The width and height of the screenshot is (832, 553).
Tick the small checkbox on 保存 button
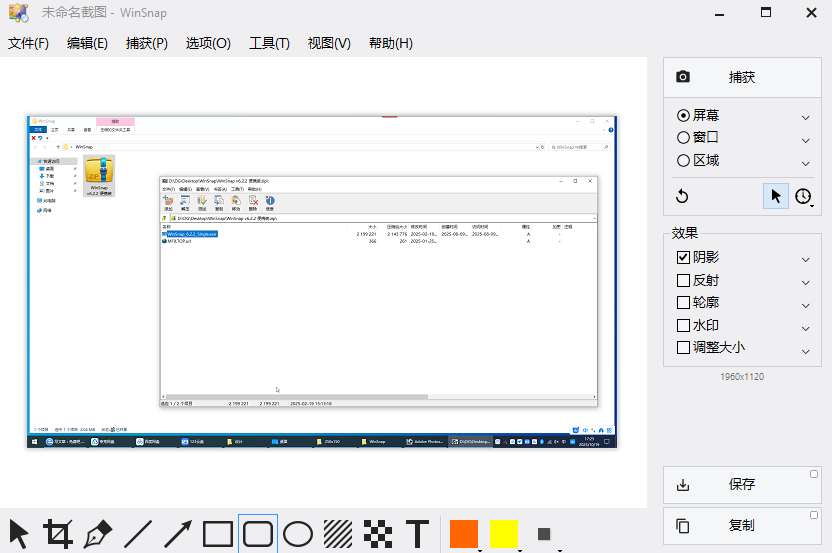pyautogui.click(x=814, y=474)
